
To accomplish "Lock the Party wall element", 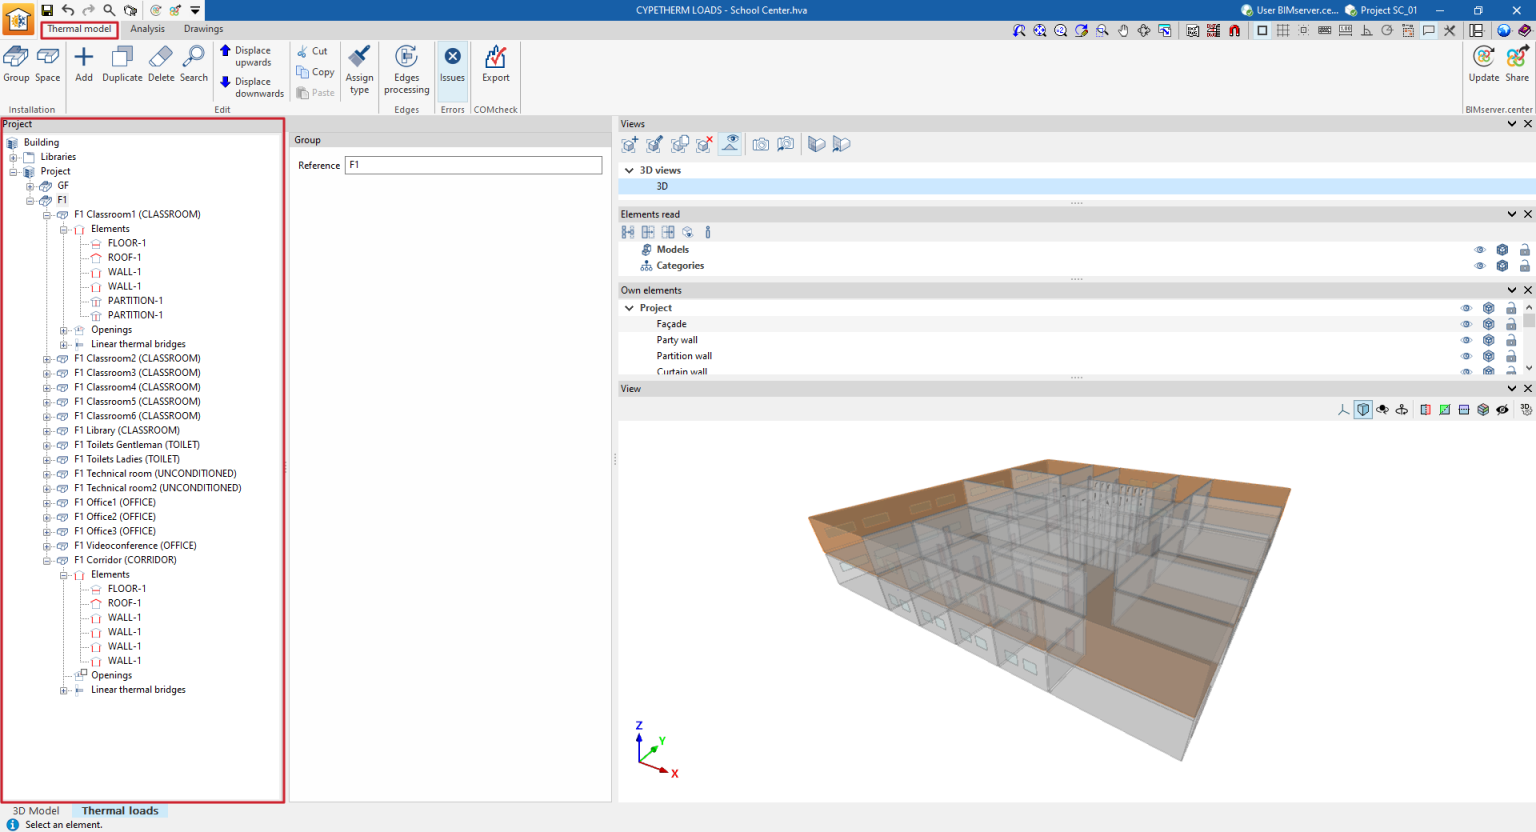I will click(x=1512, y=339).
